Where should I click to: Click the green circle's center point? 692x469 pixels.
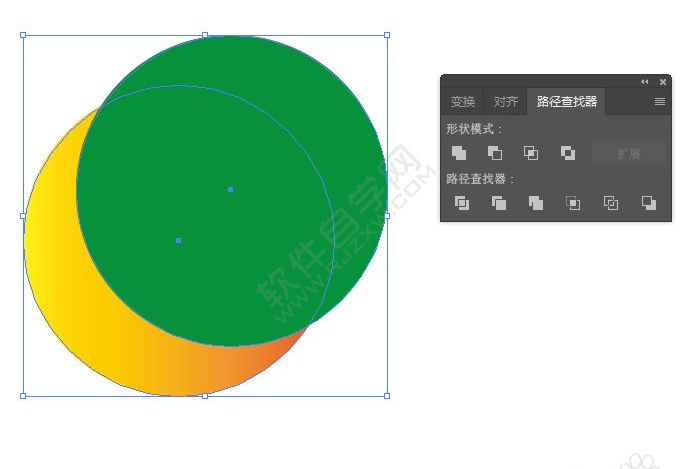pyautogui.click(x=230, y=189)
